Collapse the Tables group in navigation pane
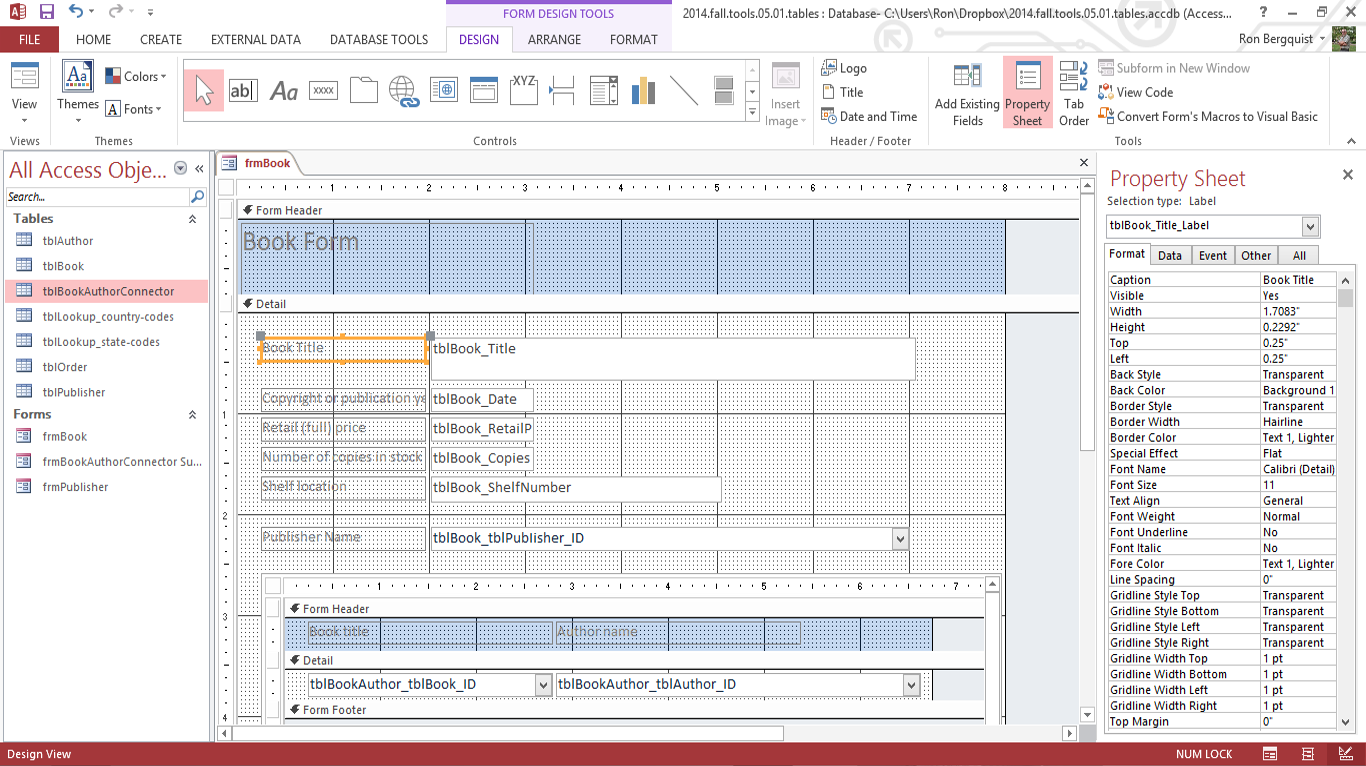Screen dimensions: 1366x766 click(x=193, y=219)
